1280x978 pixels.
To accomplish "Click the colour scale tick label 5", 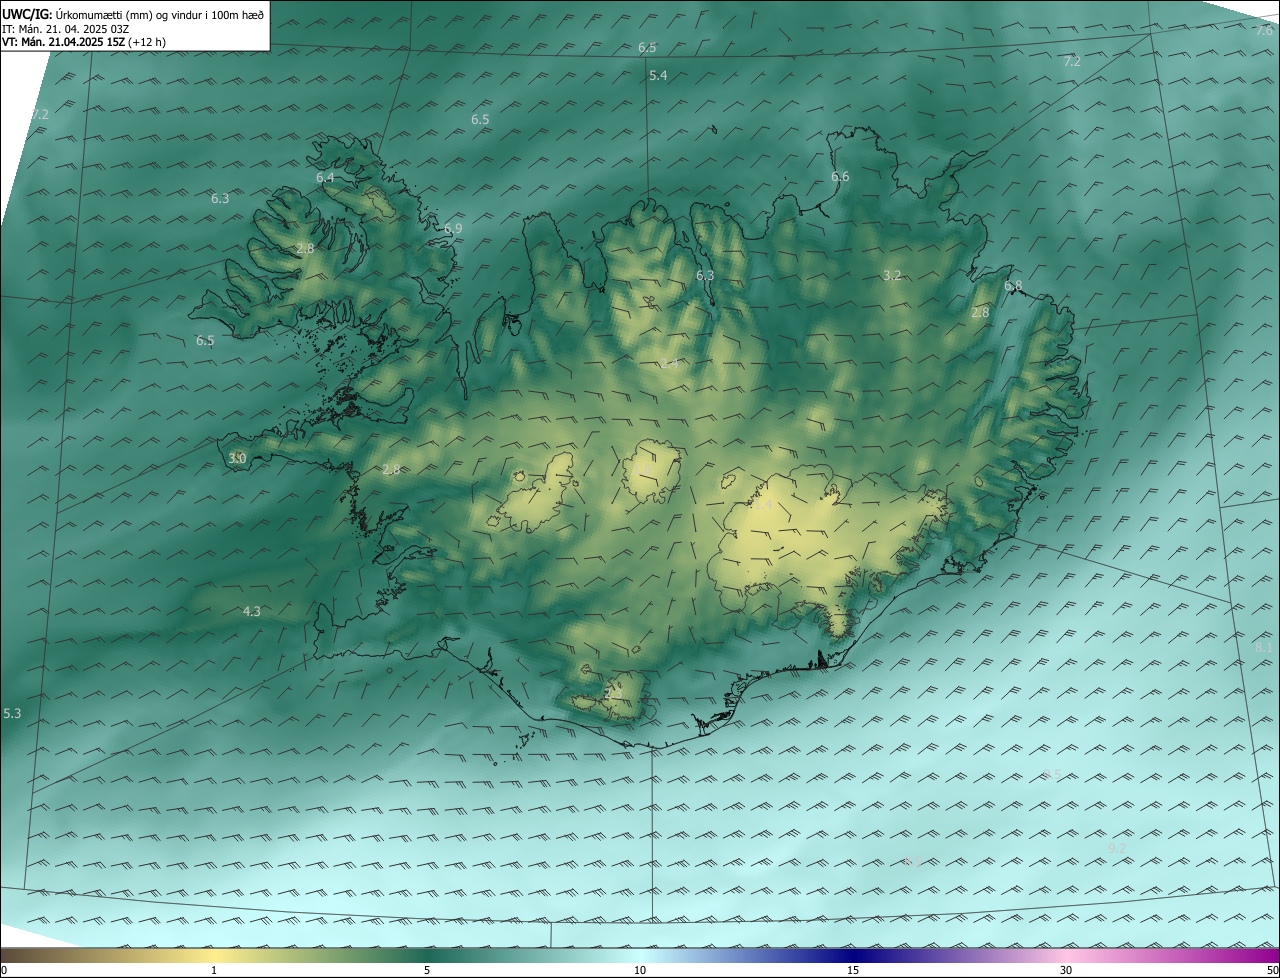I will point(427,970).
